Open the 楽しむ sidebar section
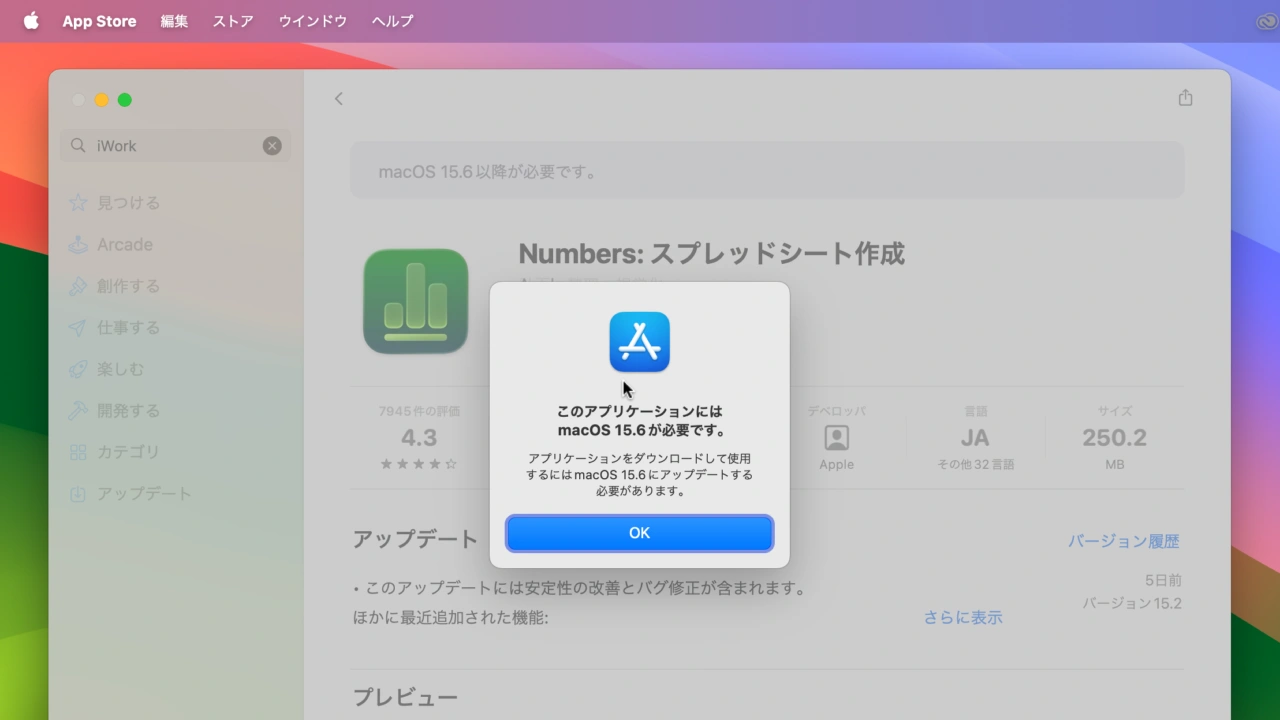The width and height of the screenshot is (1280, 720). pos(117,369)
